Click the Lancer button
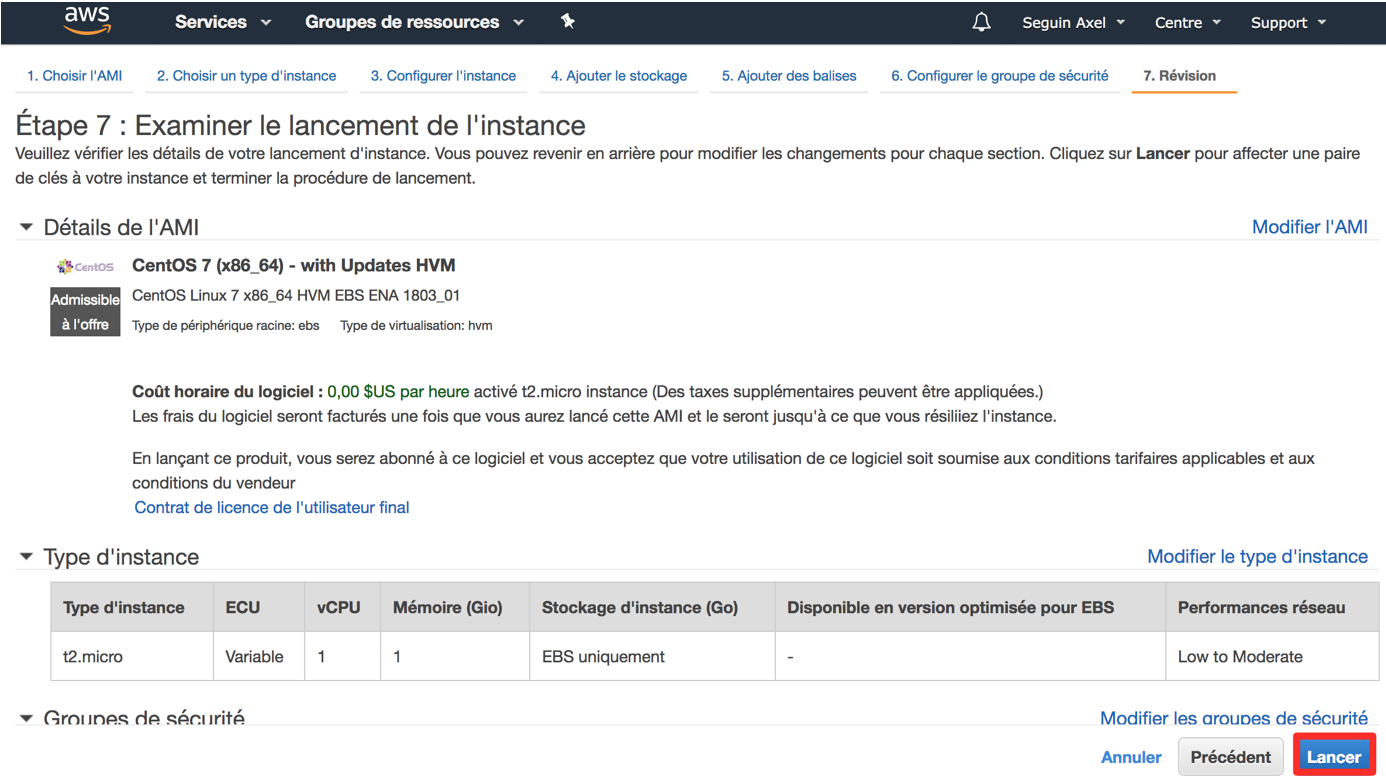 click(1334, 757)
